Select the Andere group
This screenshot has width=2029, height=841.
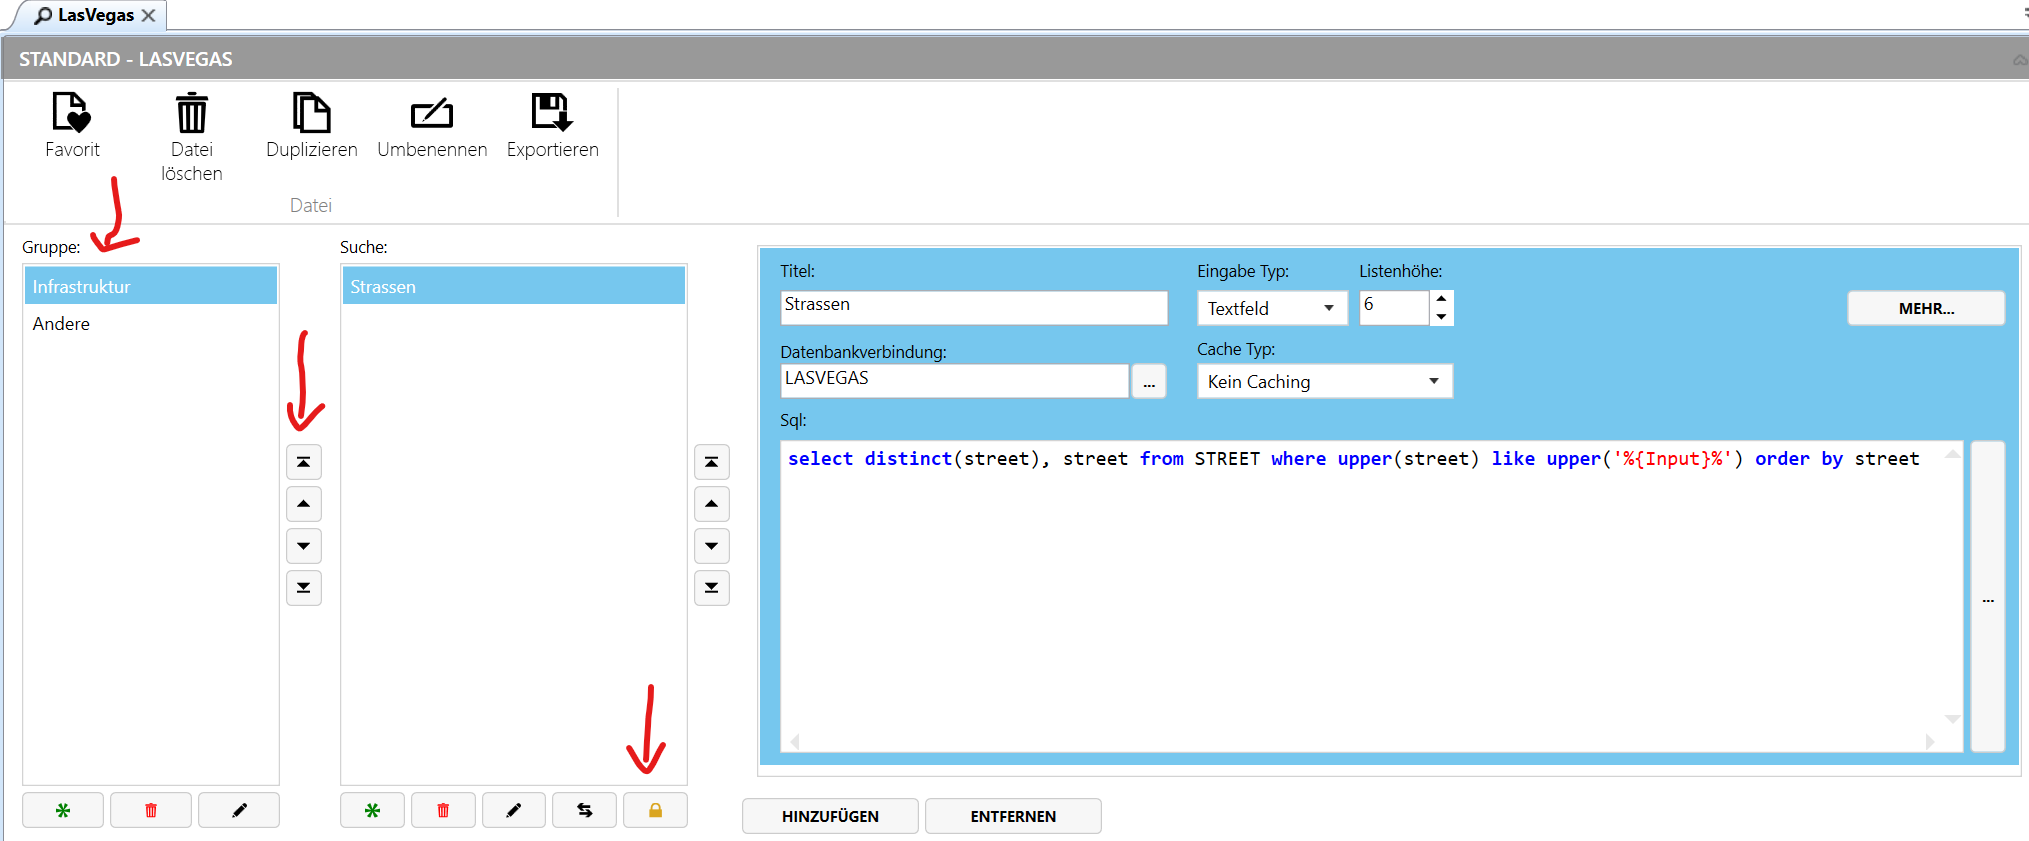(151, 323)
